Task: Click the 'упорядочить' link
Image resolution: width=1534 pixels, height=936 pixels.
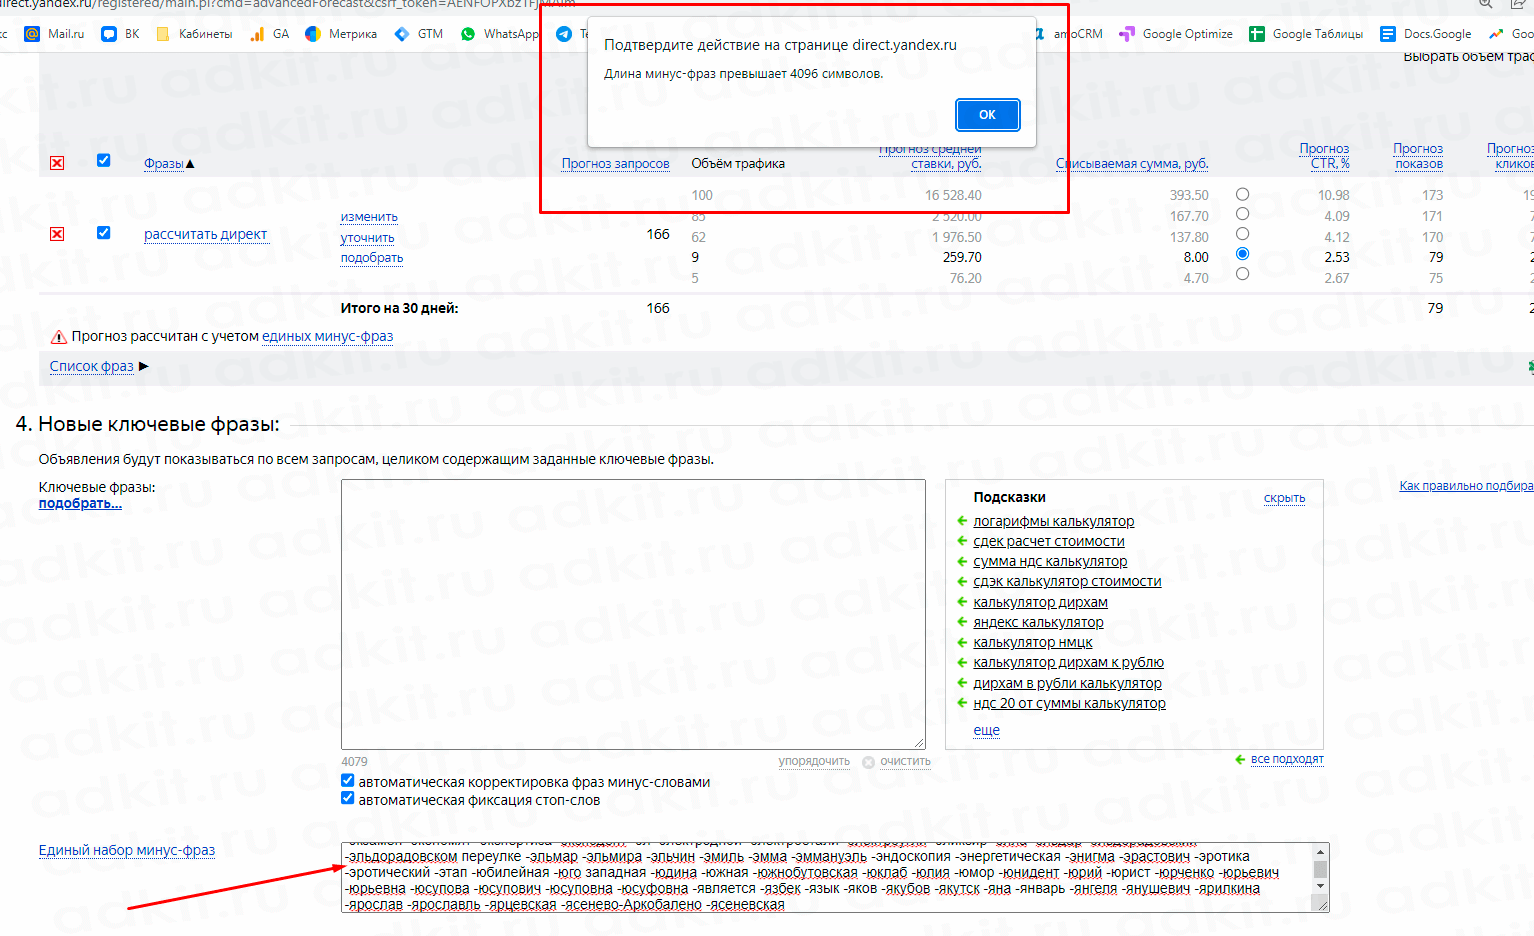Action: (814, 762)
